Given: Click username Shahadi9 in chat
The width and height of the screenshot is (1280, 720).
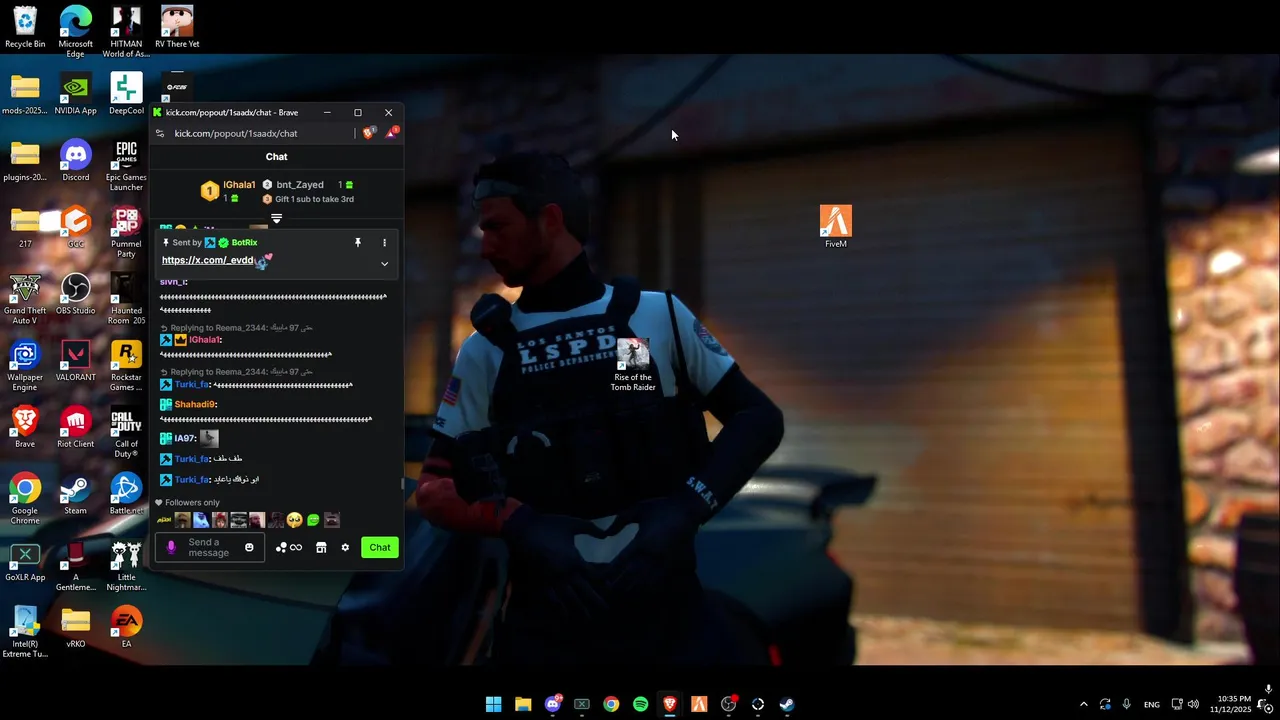Looking at the screenshot, I should pyautogui.click(x=194, y=405).
